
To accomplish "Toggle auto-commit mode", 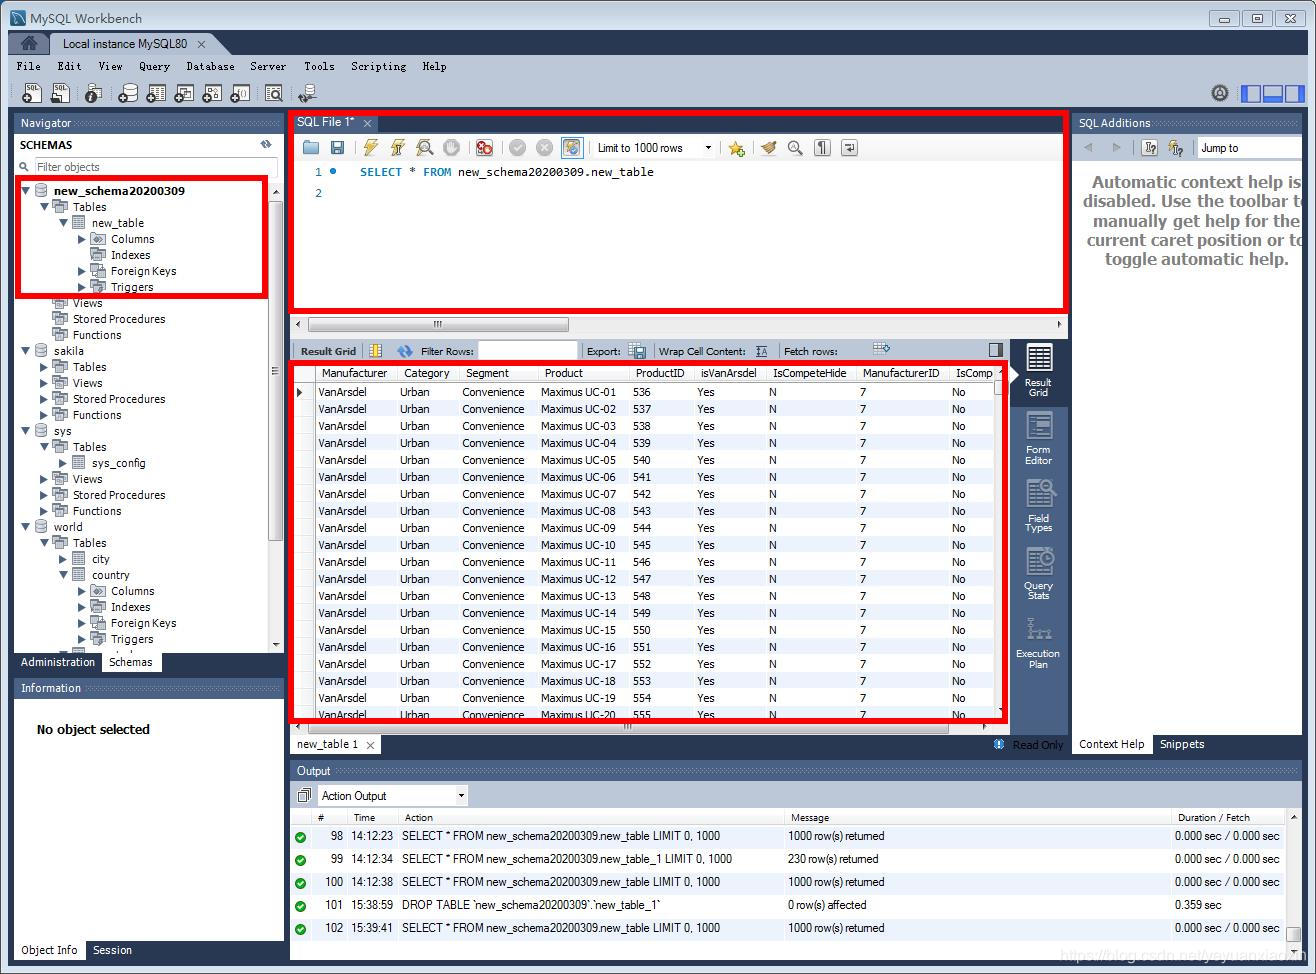I will coord(572,148).
